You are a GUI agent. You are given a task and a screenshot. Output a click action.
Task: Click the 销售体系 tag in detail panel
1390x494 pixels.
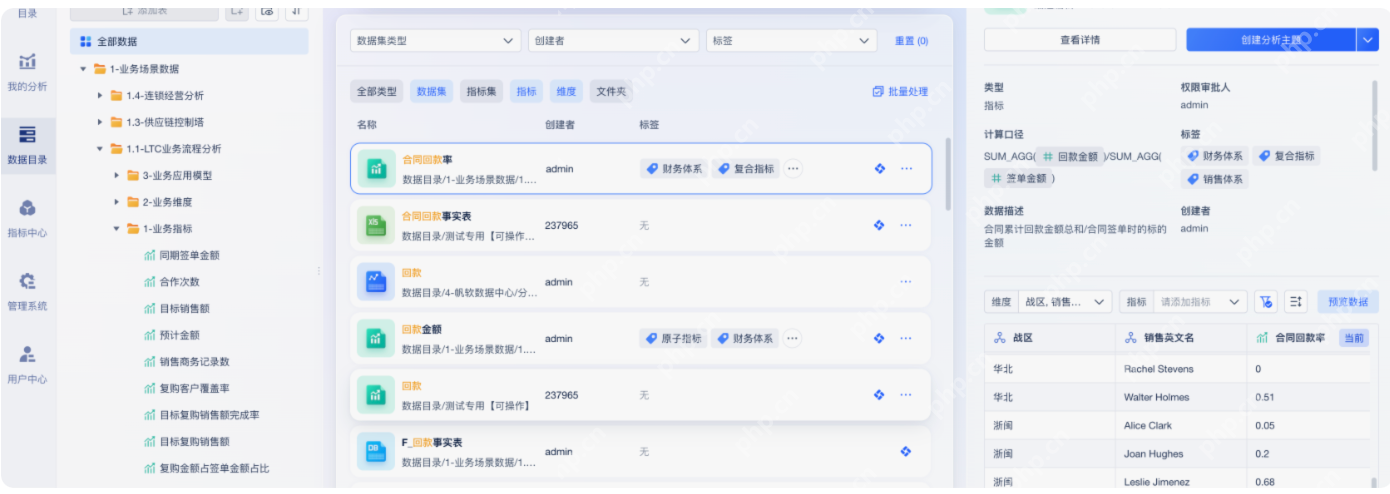point(1214,179)
